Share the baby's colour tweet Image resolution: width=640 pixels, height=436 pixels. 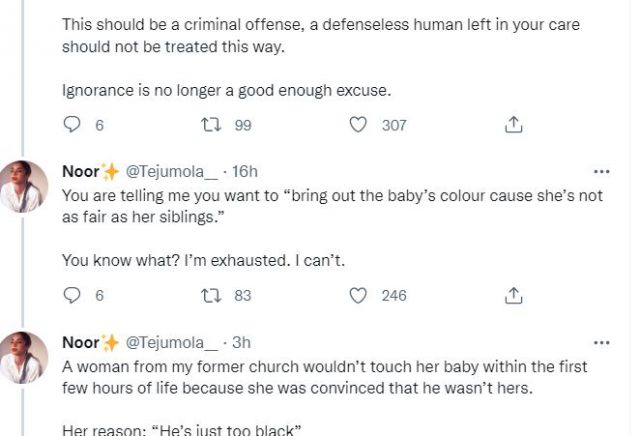click(x=514, y=295)
